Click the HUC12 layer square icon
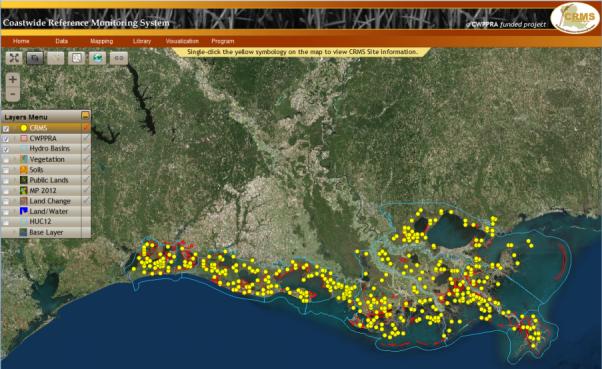The width and height of the screenshot is (602, 369). [x=24, y=222]
